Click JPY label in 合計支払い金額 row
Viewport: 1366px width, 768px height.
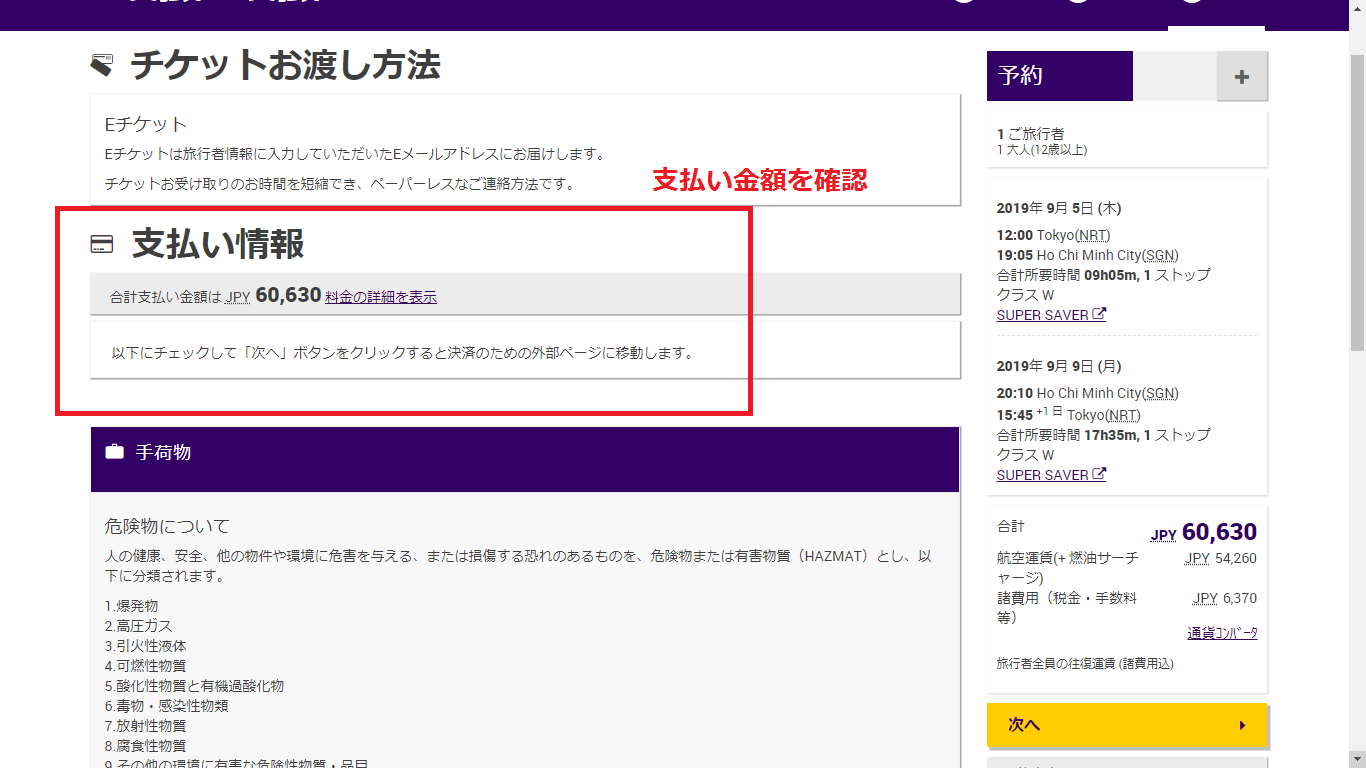(x=237, y=297)
